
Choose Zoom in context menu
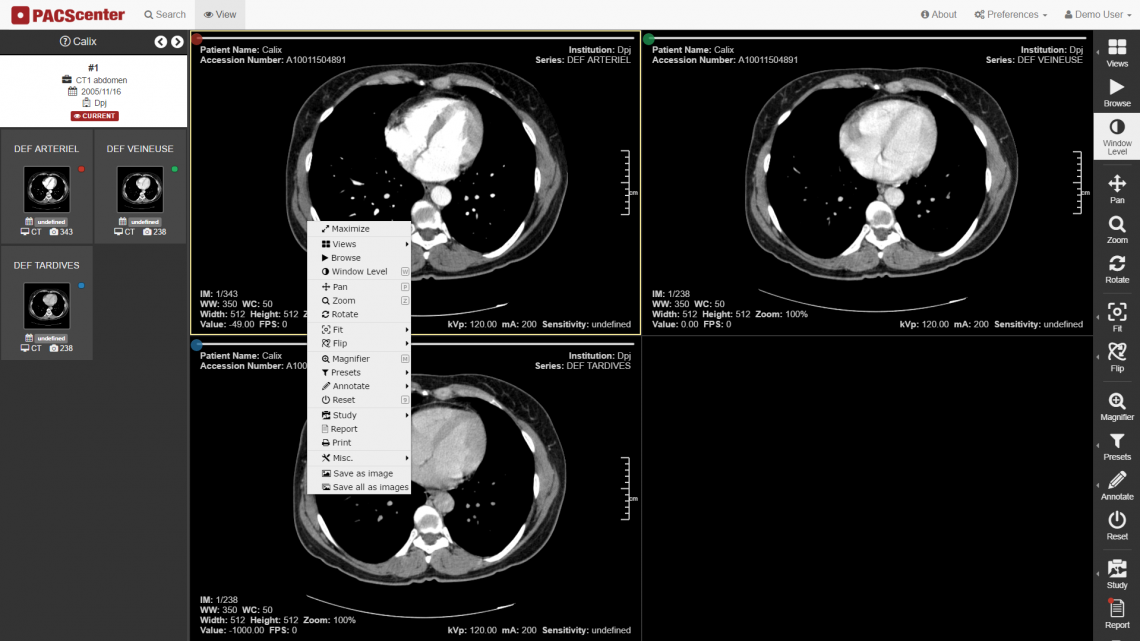pos(359,301)
